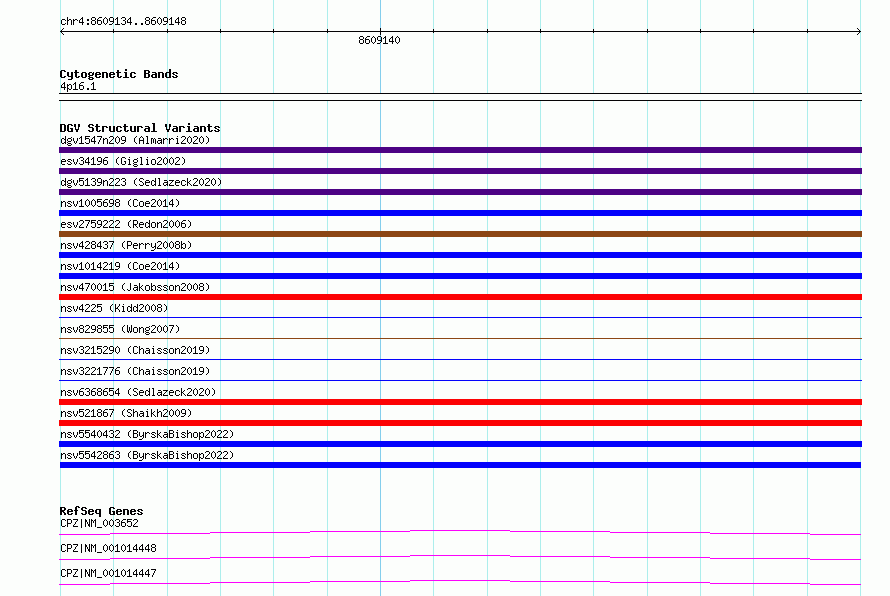The height and width of the screenshot is (596, 890).
Task: Click nsv5542863 (ByrskaBishop2022) label
Action: pyautogui.click(x=147, y=455)
